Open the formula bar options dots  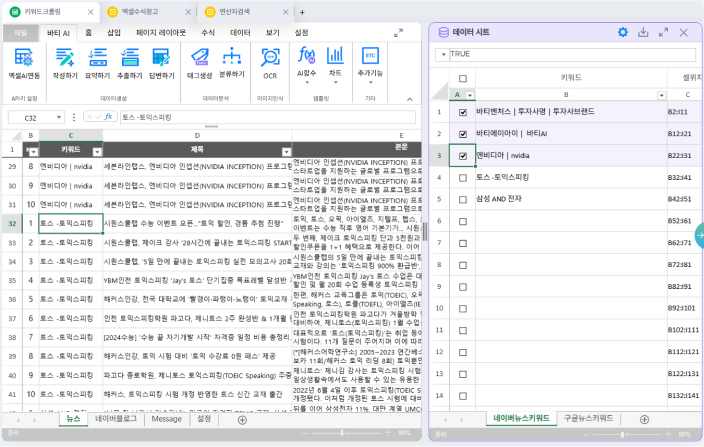(x=74, y=118)
